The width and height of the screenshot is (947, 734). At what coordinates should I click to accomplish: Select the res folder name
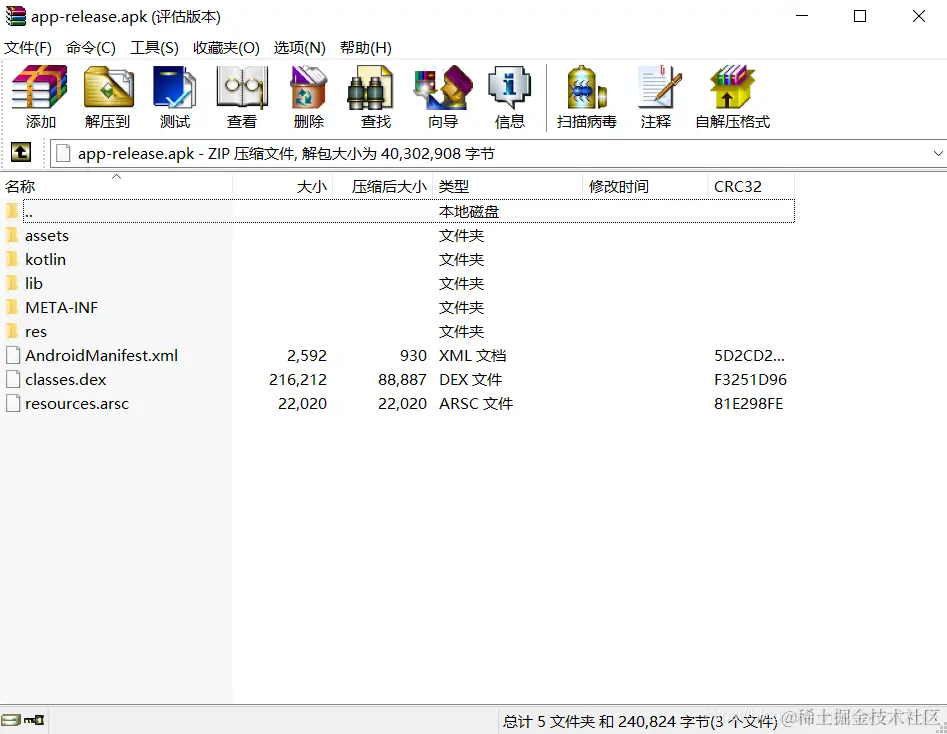(x=36, y=332)
